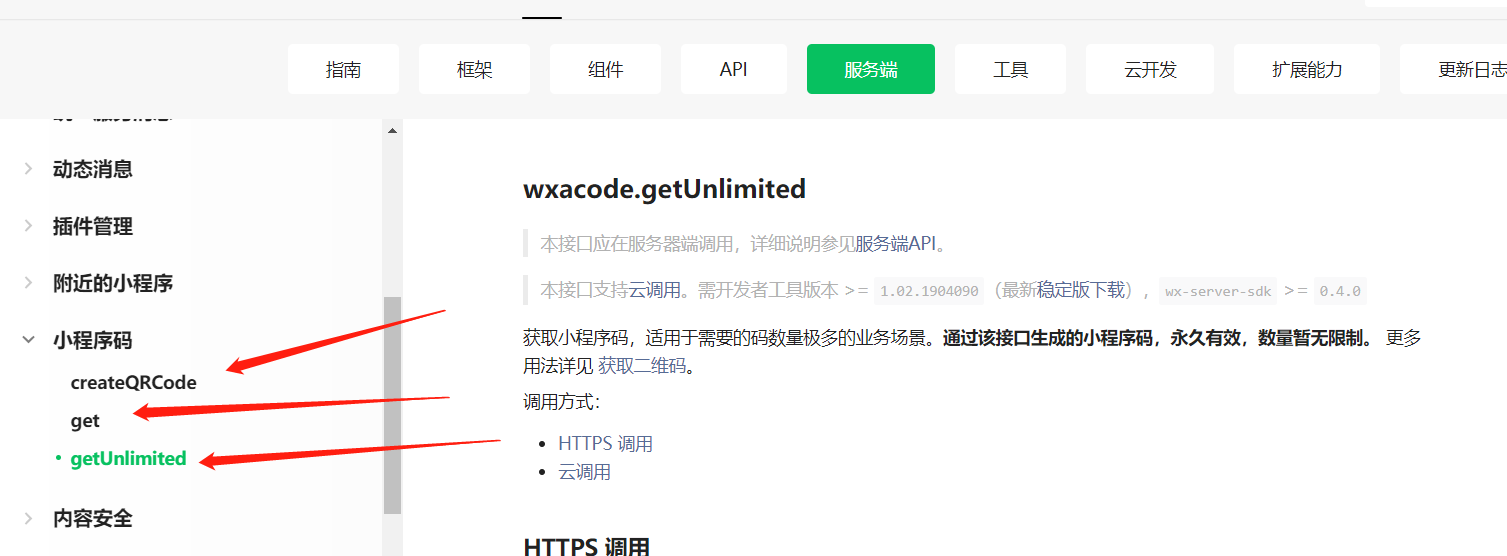Image resolution: width=1507 pixels, height=556 pixels.
Task: Switch to the 指南 tab
Action: tap(343, 70)
